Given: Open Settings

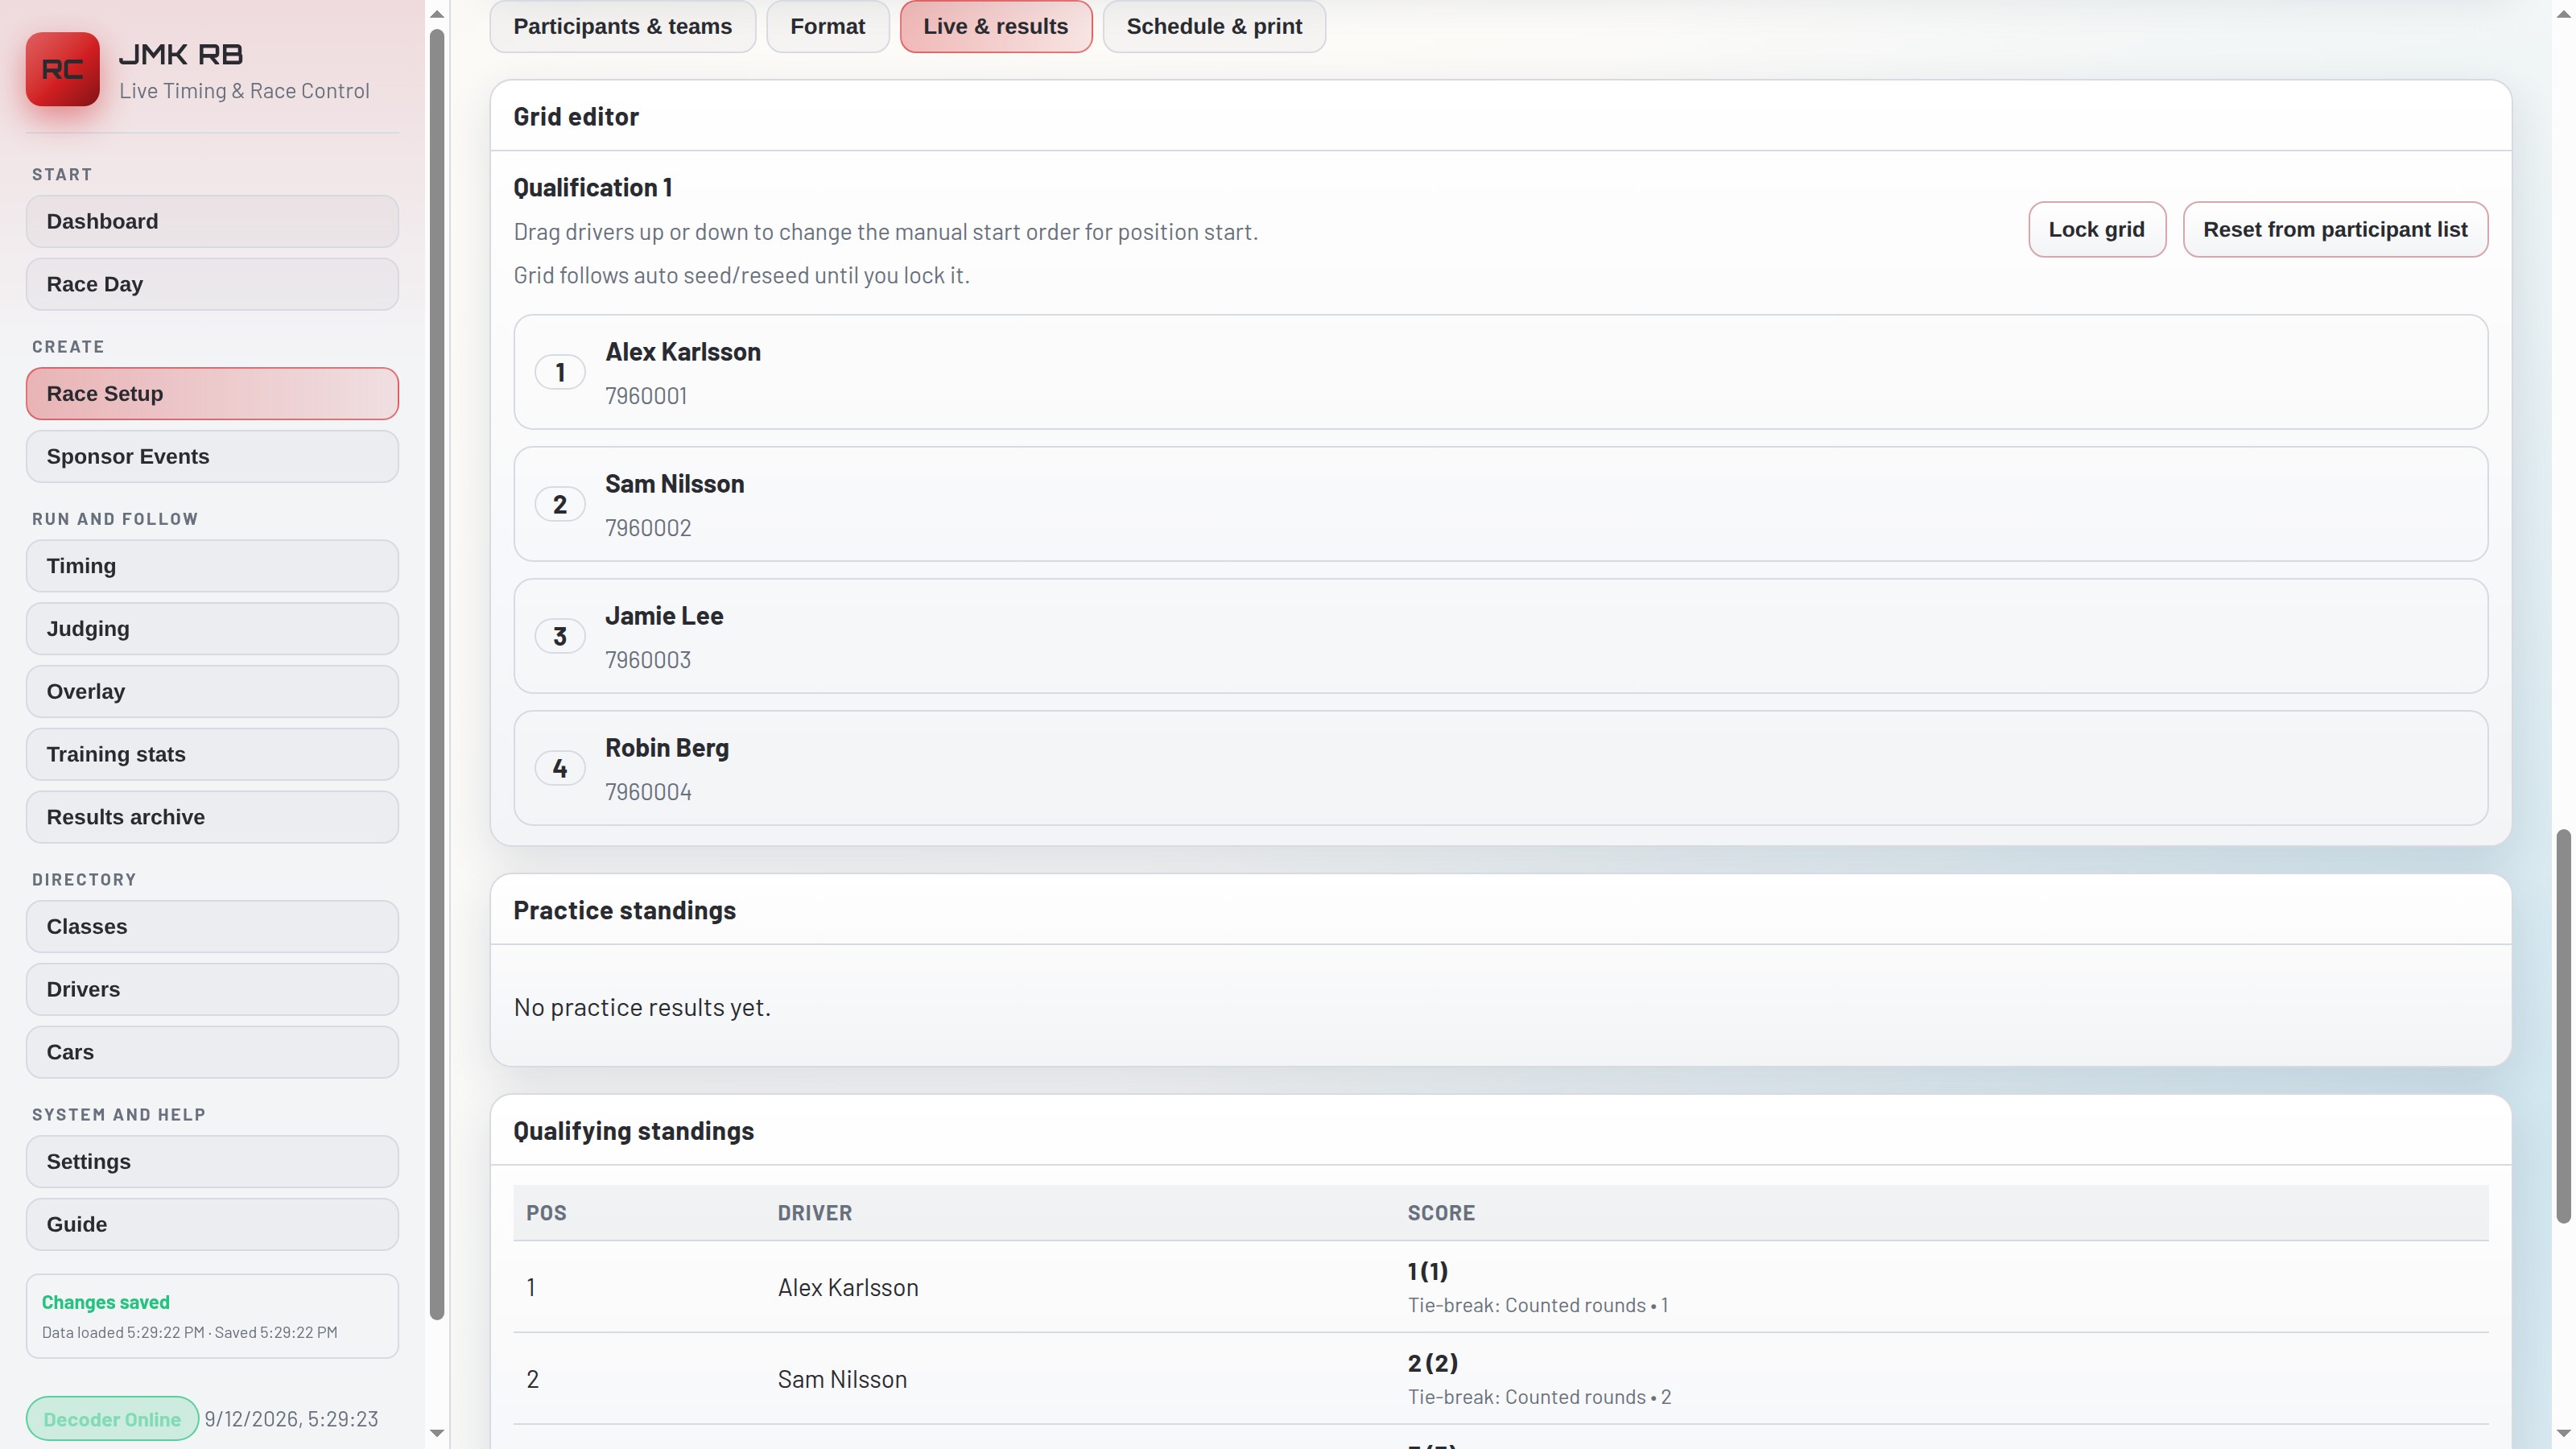Looking at the screenshot, I should (212, 1161).
